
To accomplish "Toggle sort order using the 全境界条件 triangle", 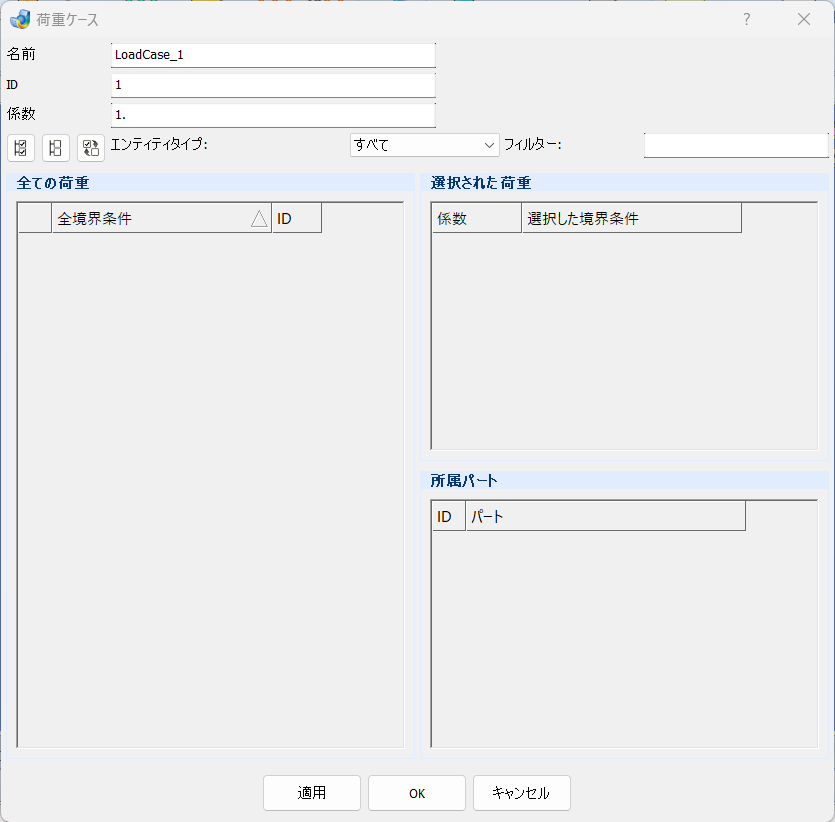I will point(259,218).
